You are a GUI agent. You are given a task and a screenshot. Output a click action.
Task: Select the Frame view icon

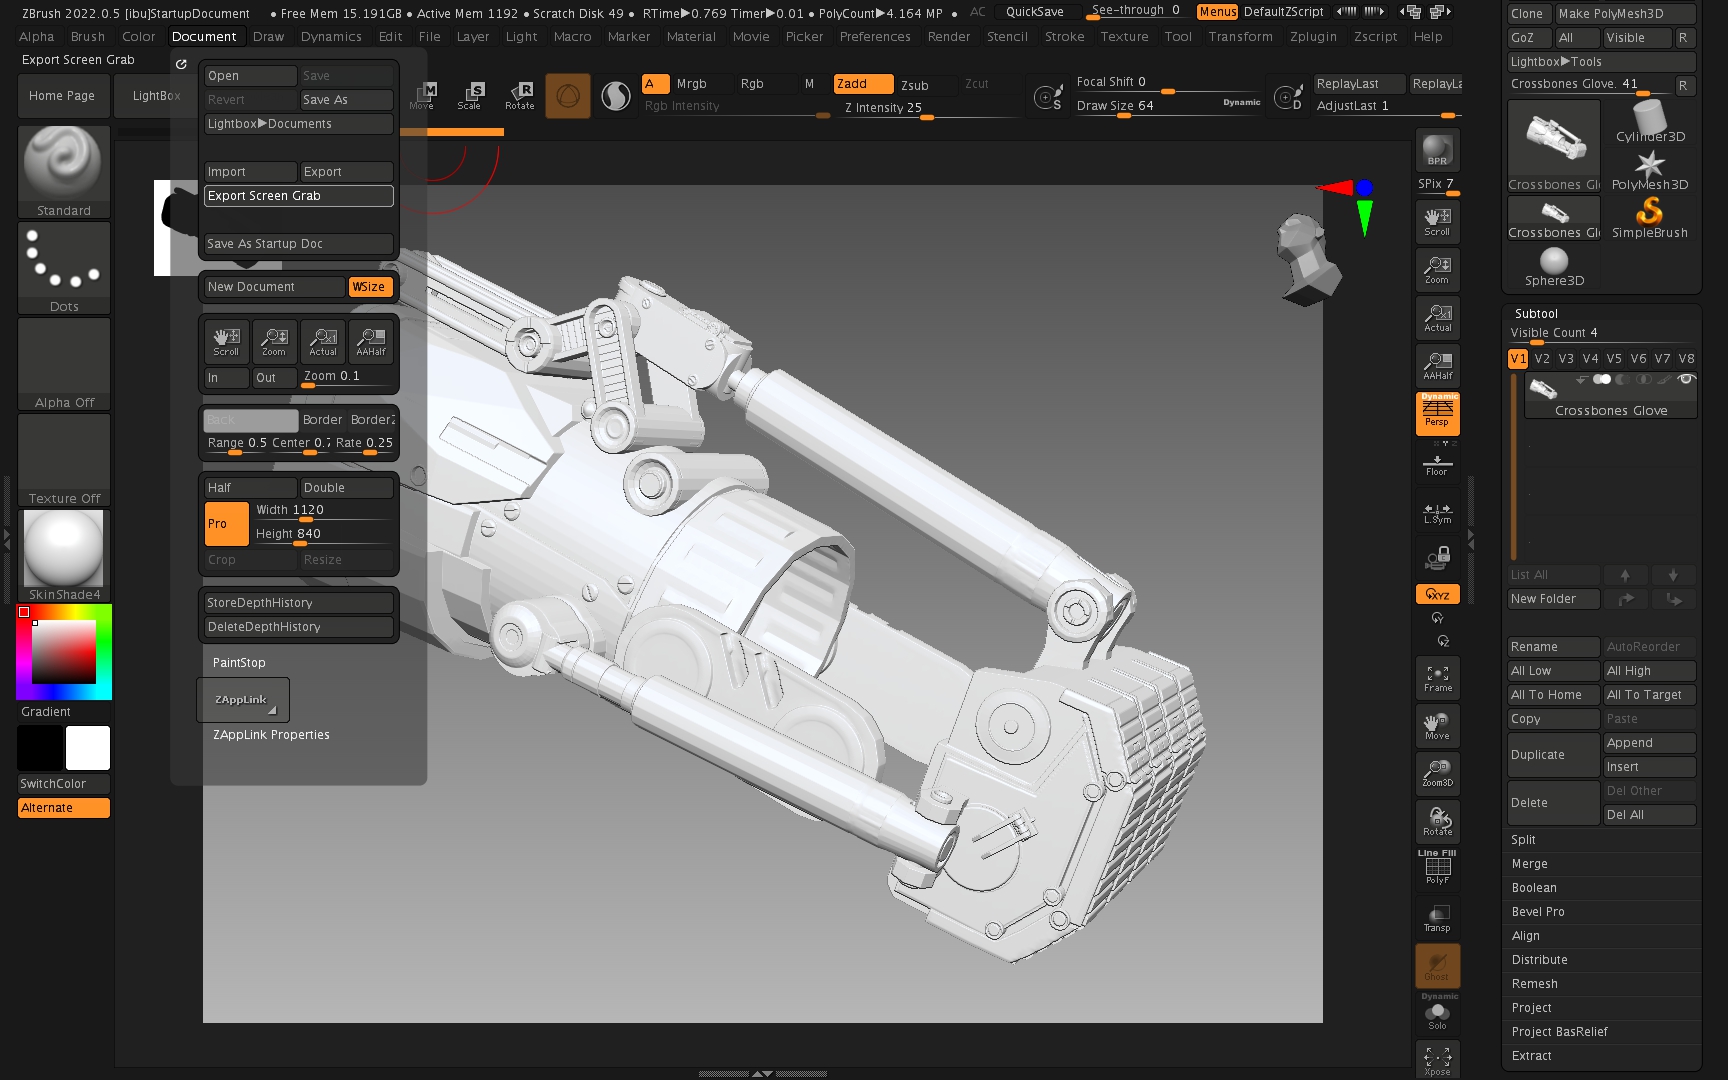tap(1437, 678)
